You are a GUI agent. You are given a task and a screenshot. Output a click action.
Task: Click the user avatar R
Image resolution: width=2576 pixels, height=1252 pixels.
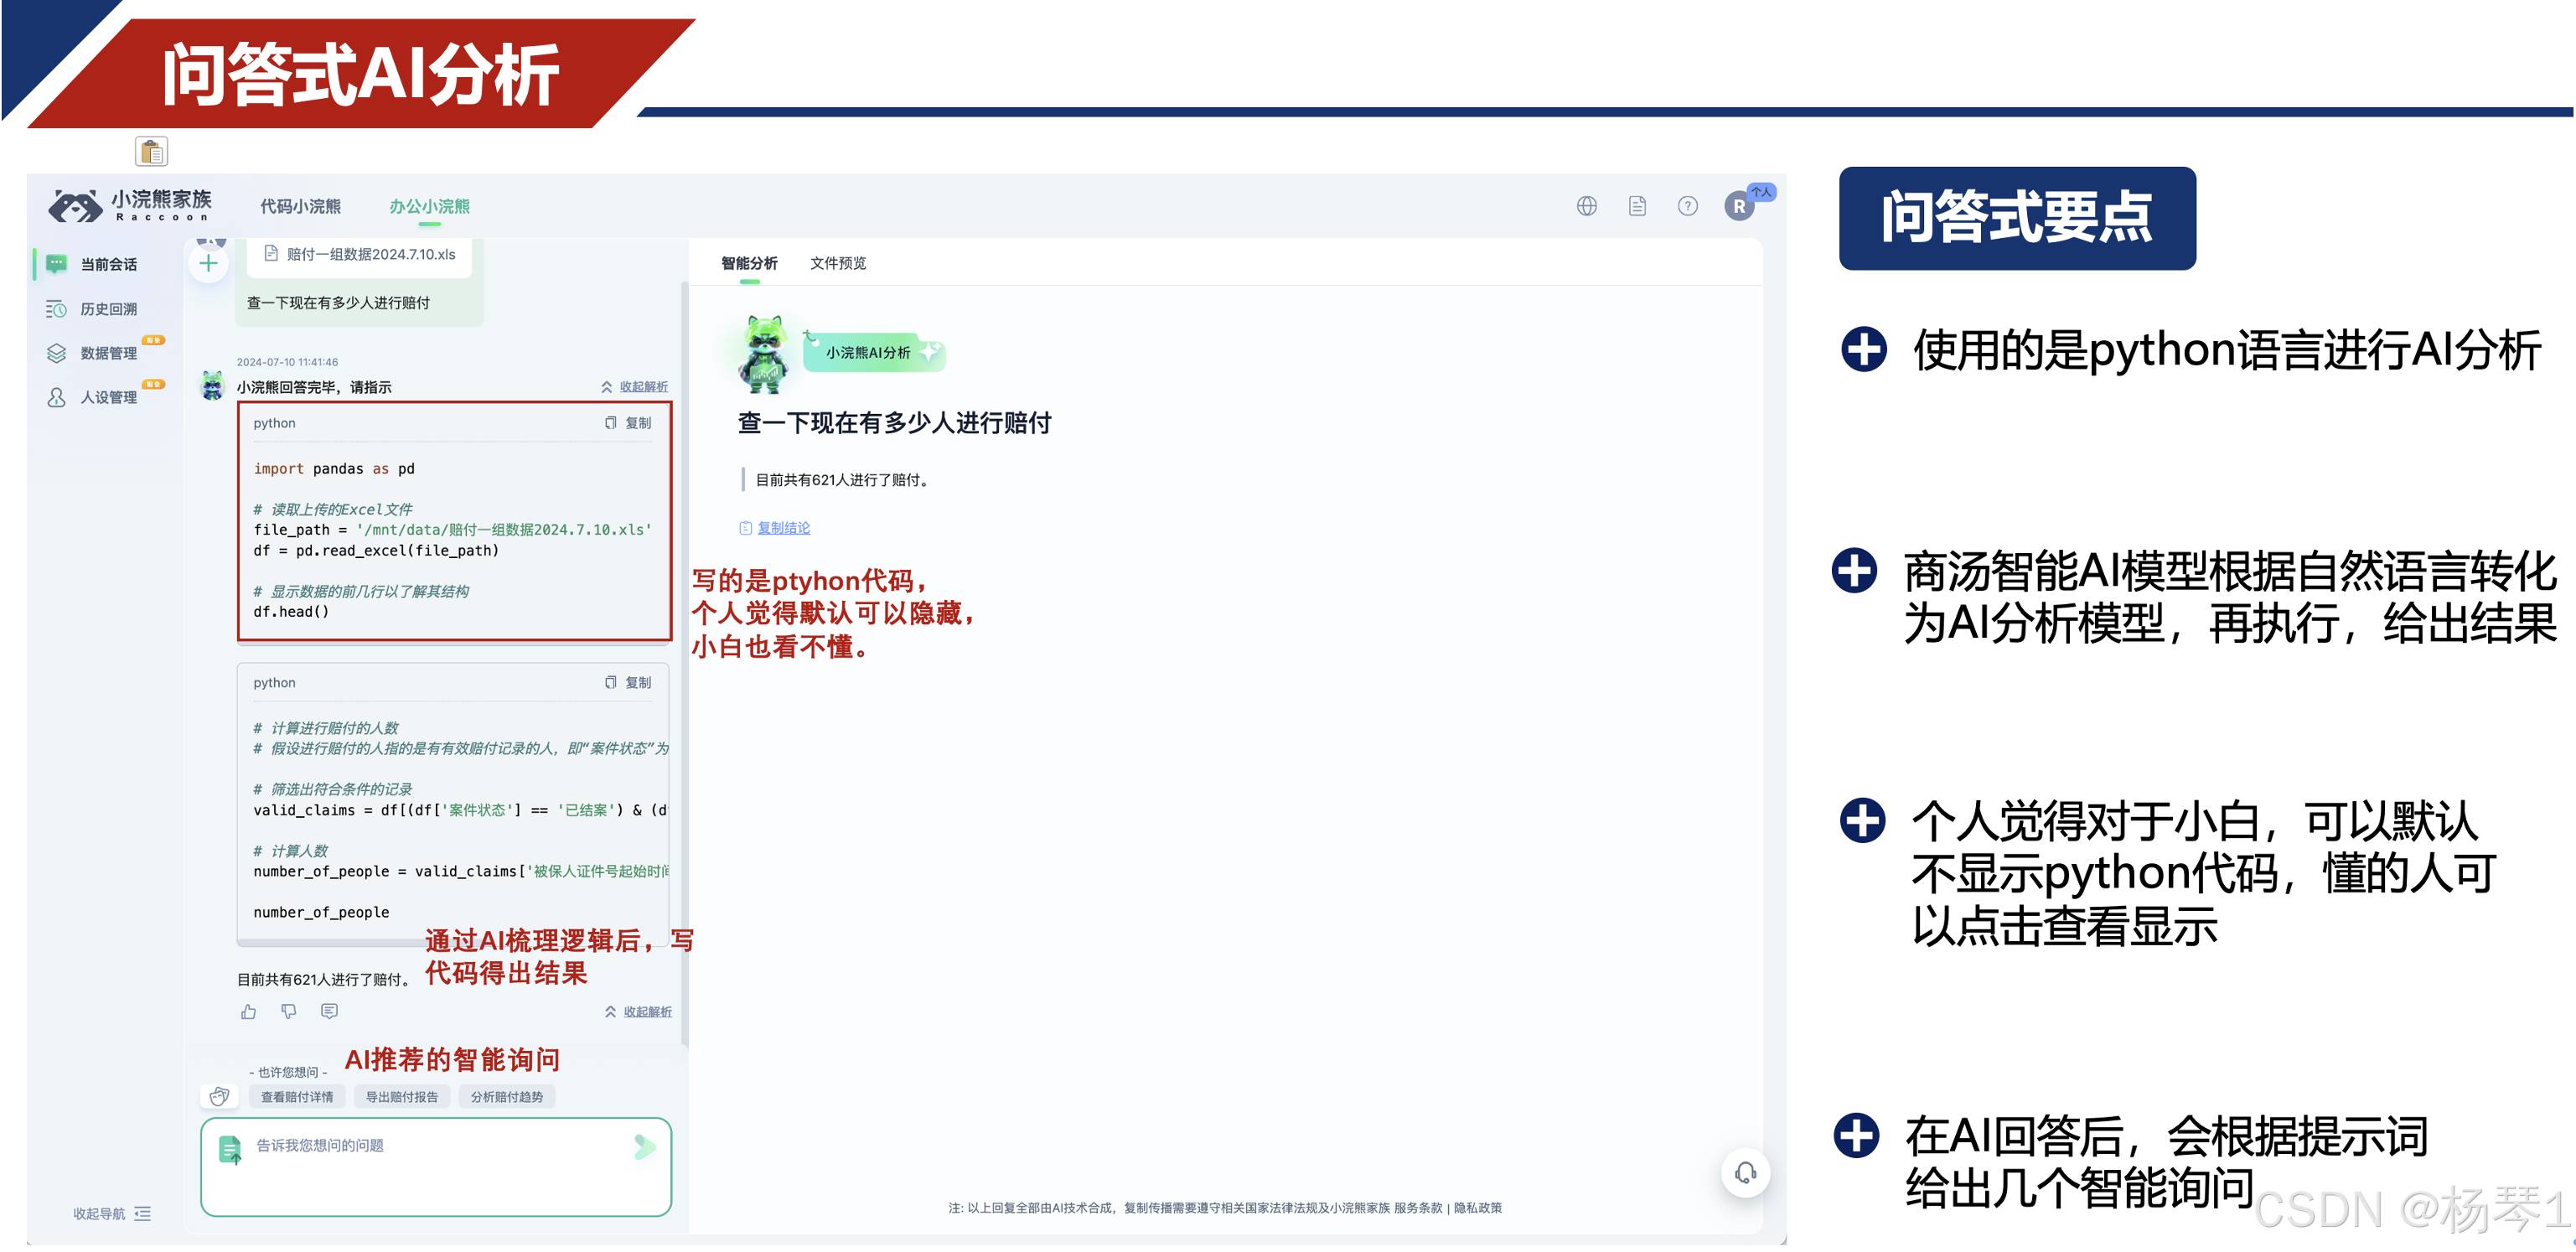pos(1739,206)
